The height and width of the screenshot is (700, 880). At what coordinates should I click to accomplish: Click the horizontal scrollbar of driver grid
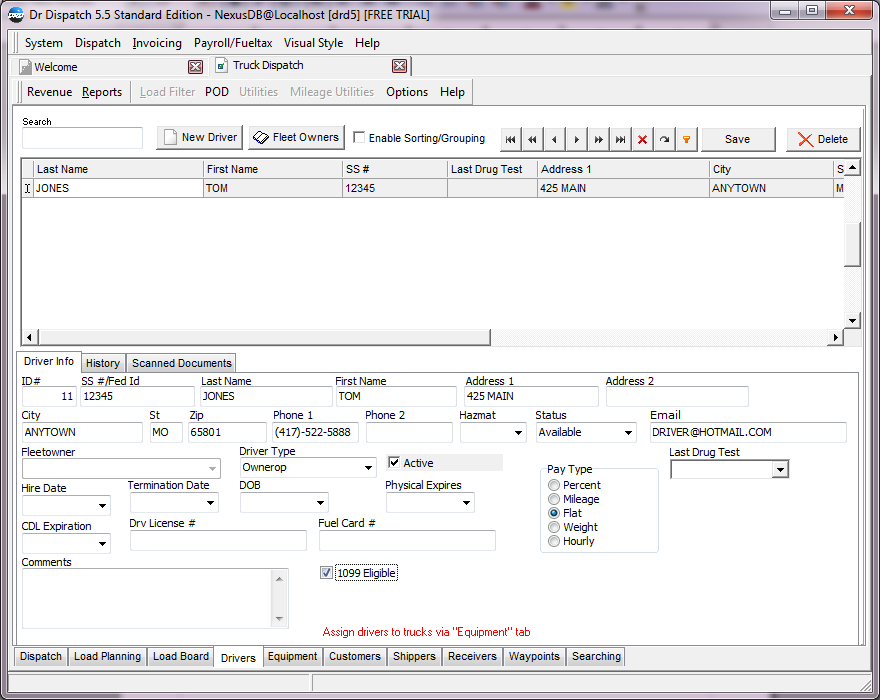pyautogui.click(x=264, y=337)
